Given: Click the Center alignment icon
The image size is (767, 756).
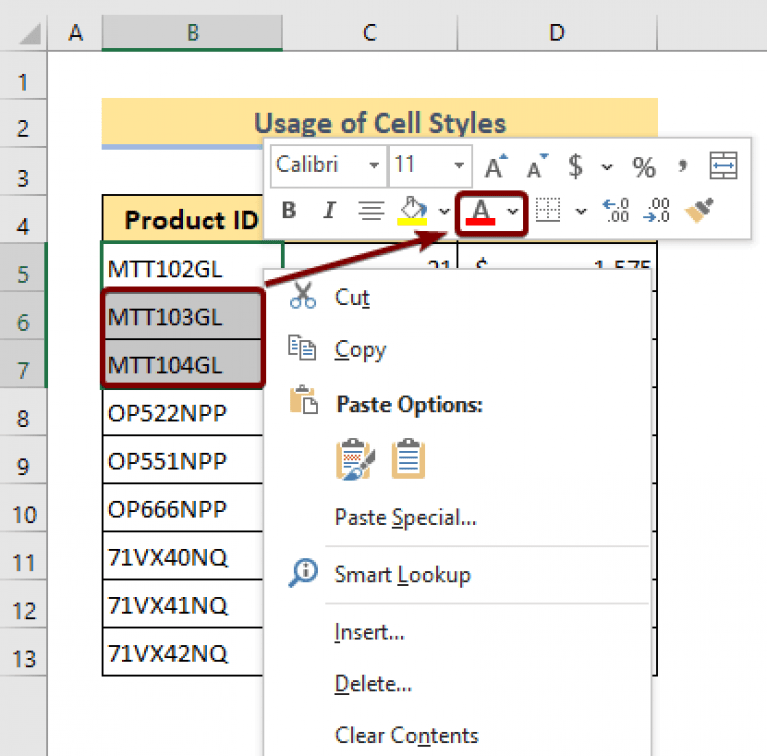Looking at the screenshot, I should coord(371,211).
